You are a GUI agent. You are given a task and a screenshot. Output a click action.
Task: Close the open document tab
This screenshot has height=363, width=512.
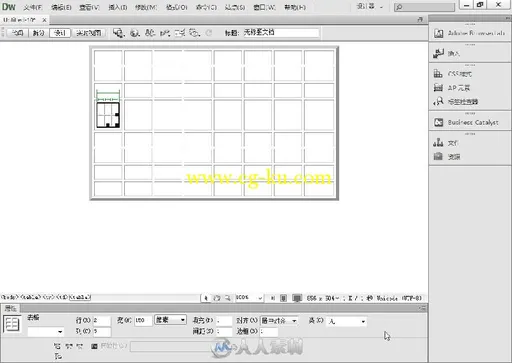pyautogui.click(x=44, y=20)
